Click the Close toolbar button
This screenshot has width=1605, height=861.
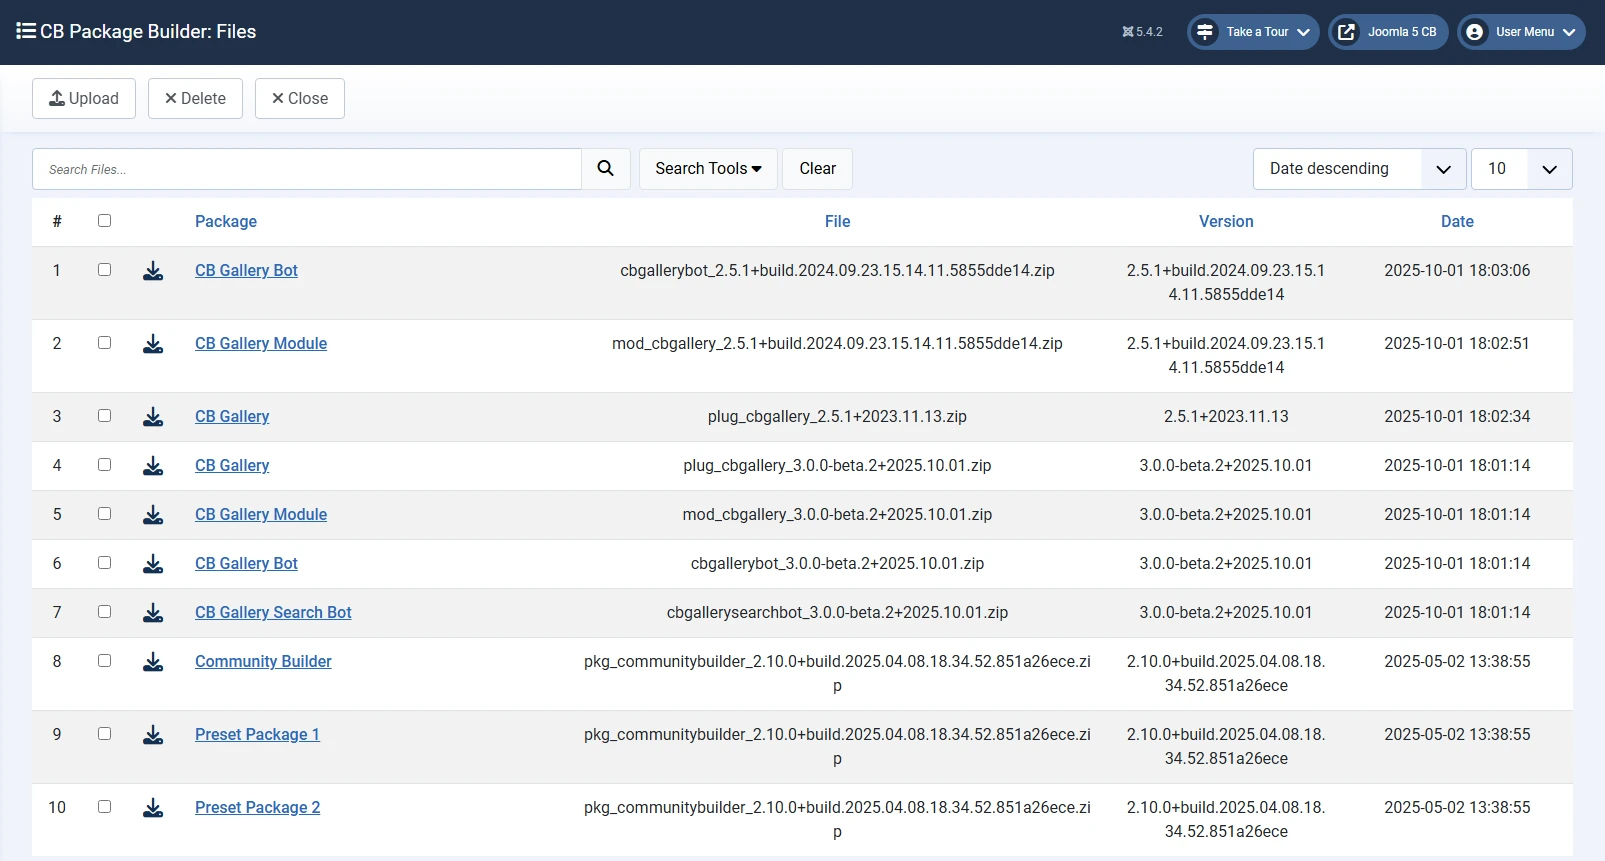[300, 99]
